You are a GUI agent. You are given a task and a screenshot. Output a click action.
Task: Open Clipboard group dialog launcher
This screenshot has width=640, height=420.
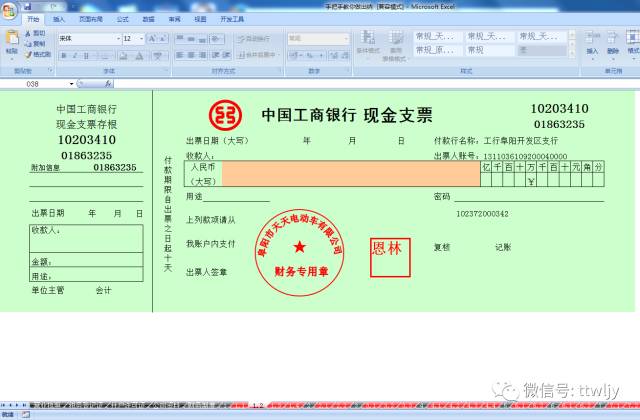click(51, 70)
